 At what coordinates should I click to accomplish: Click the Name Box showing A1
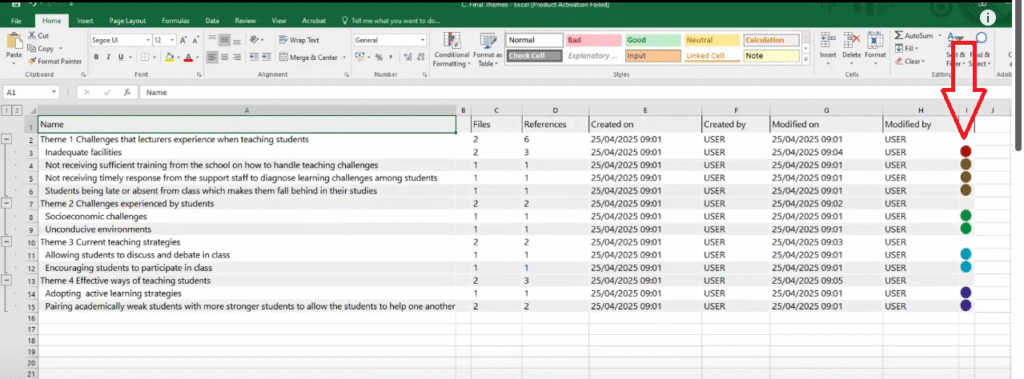coord(31,93)
